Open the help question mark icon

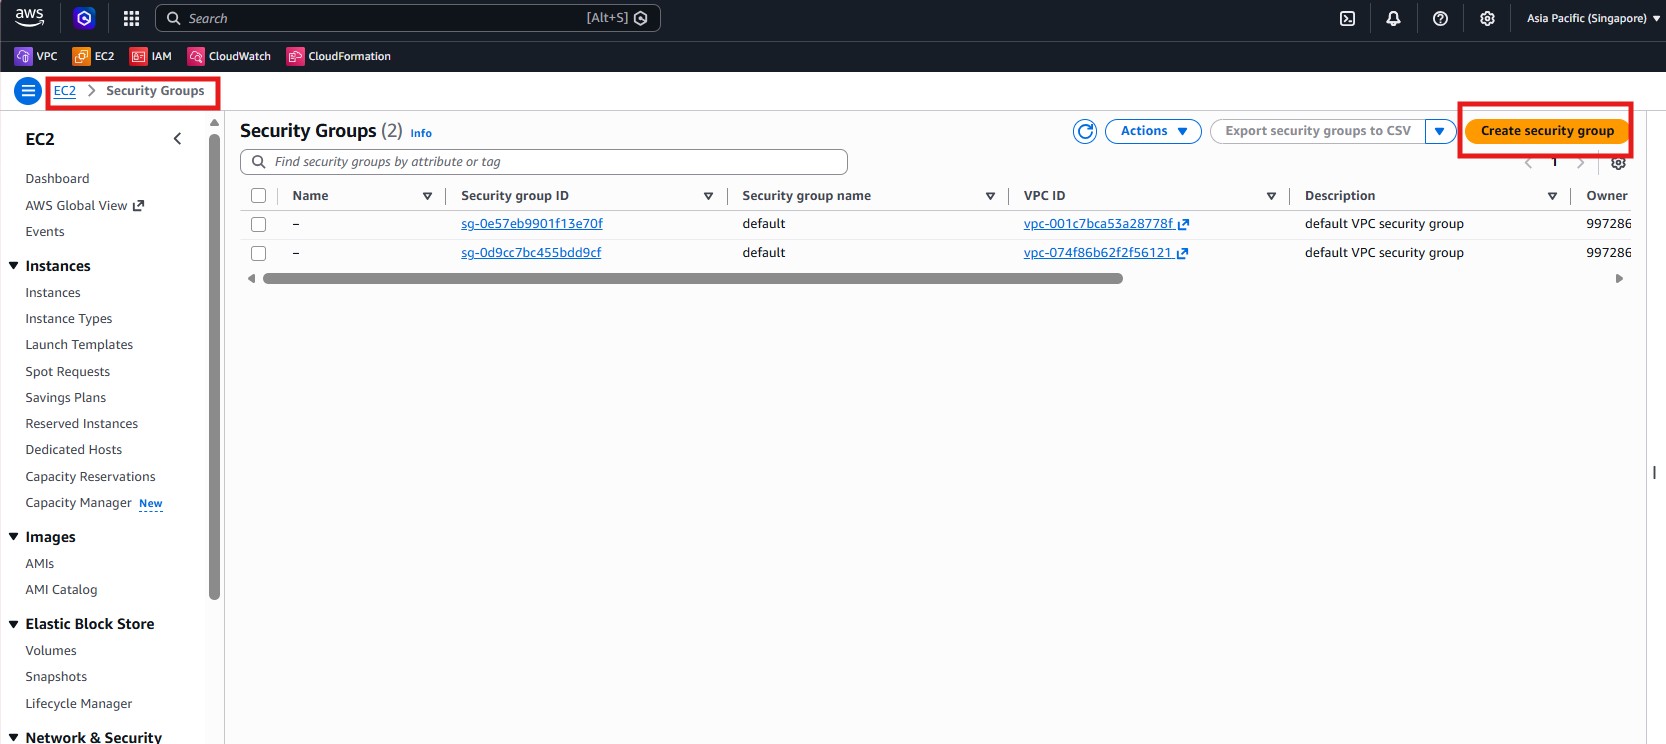1440,18
